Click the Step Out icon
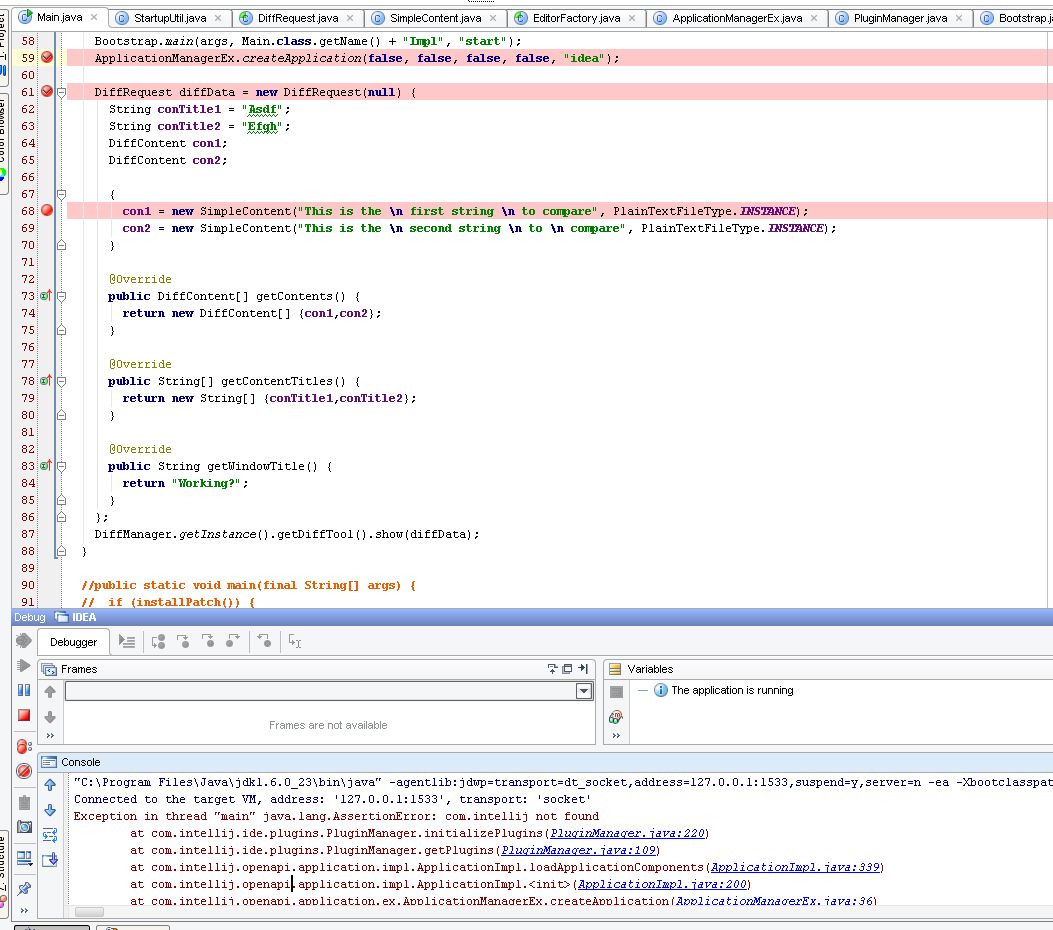 click(x=232, y=642)
